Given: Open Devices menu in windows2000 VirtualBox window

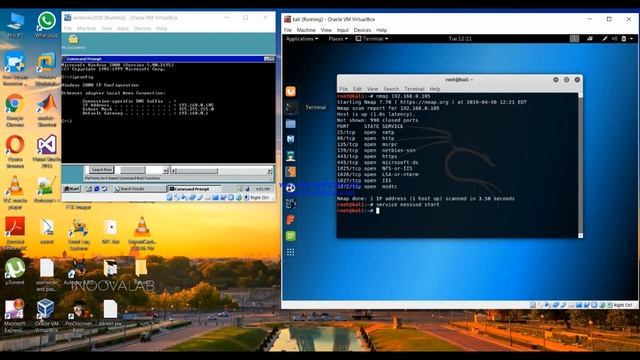Looking at the screenshot, I should (142, 29).
